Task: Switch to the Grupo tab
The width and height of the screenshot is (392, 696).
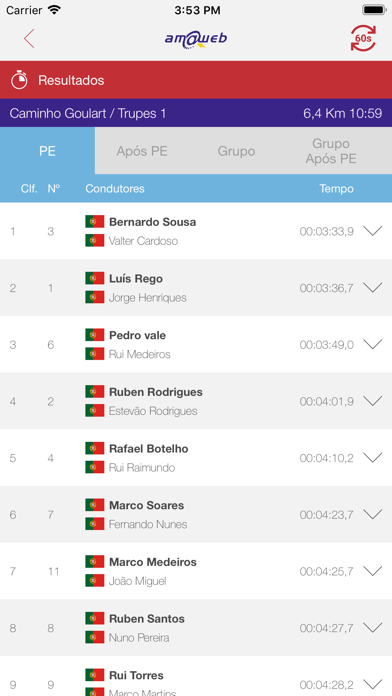Action: [236, 151]
